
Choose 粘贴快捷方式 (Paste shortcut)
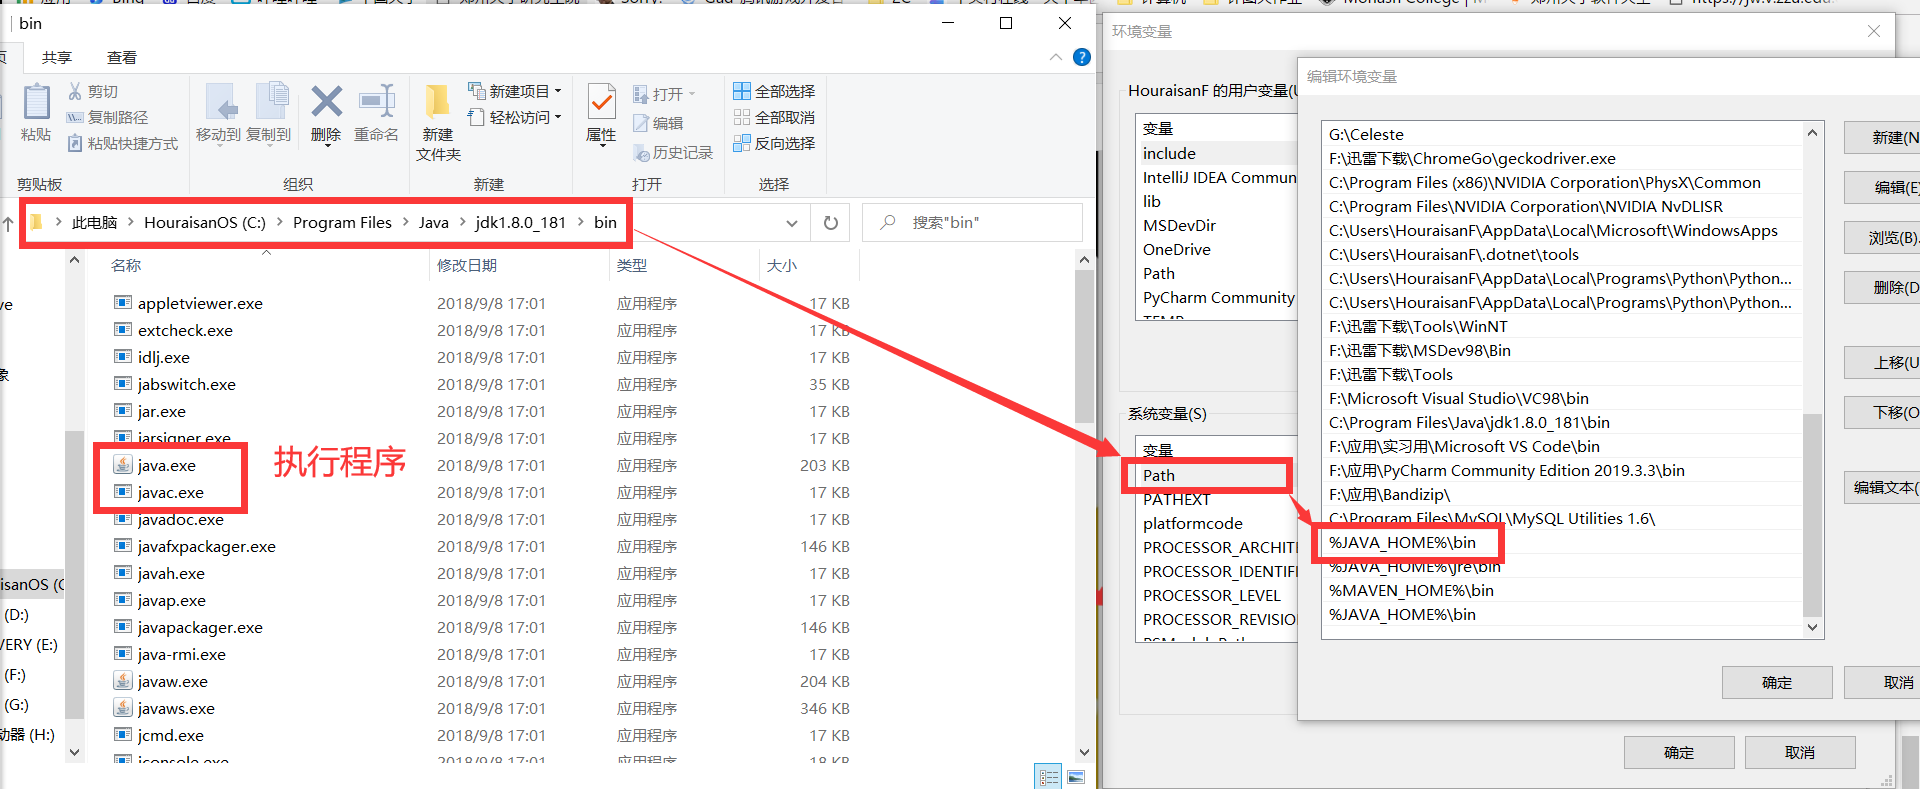point(122,144)
